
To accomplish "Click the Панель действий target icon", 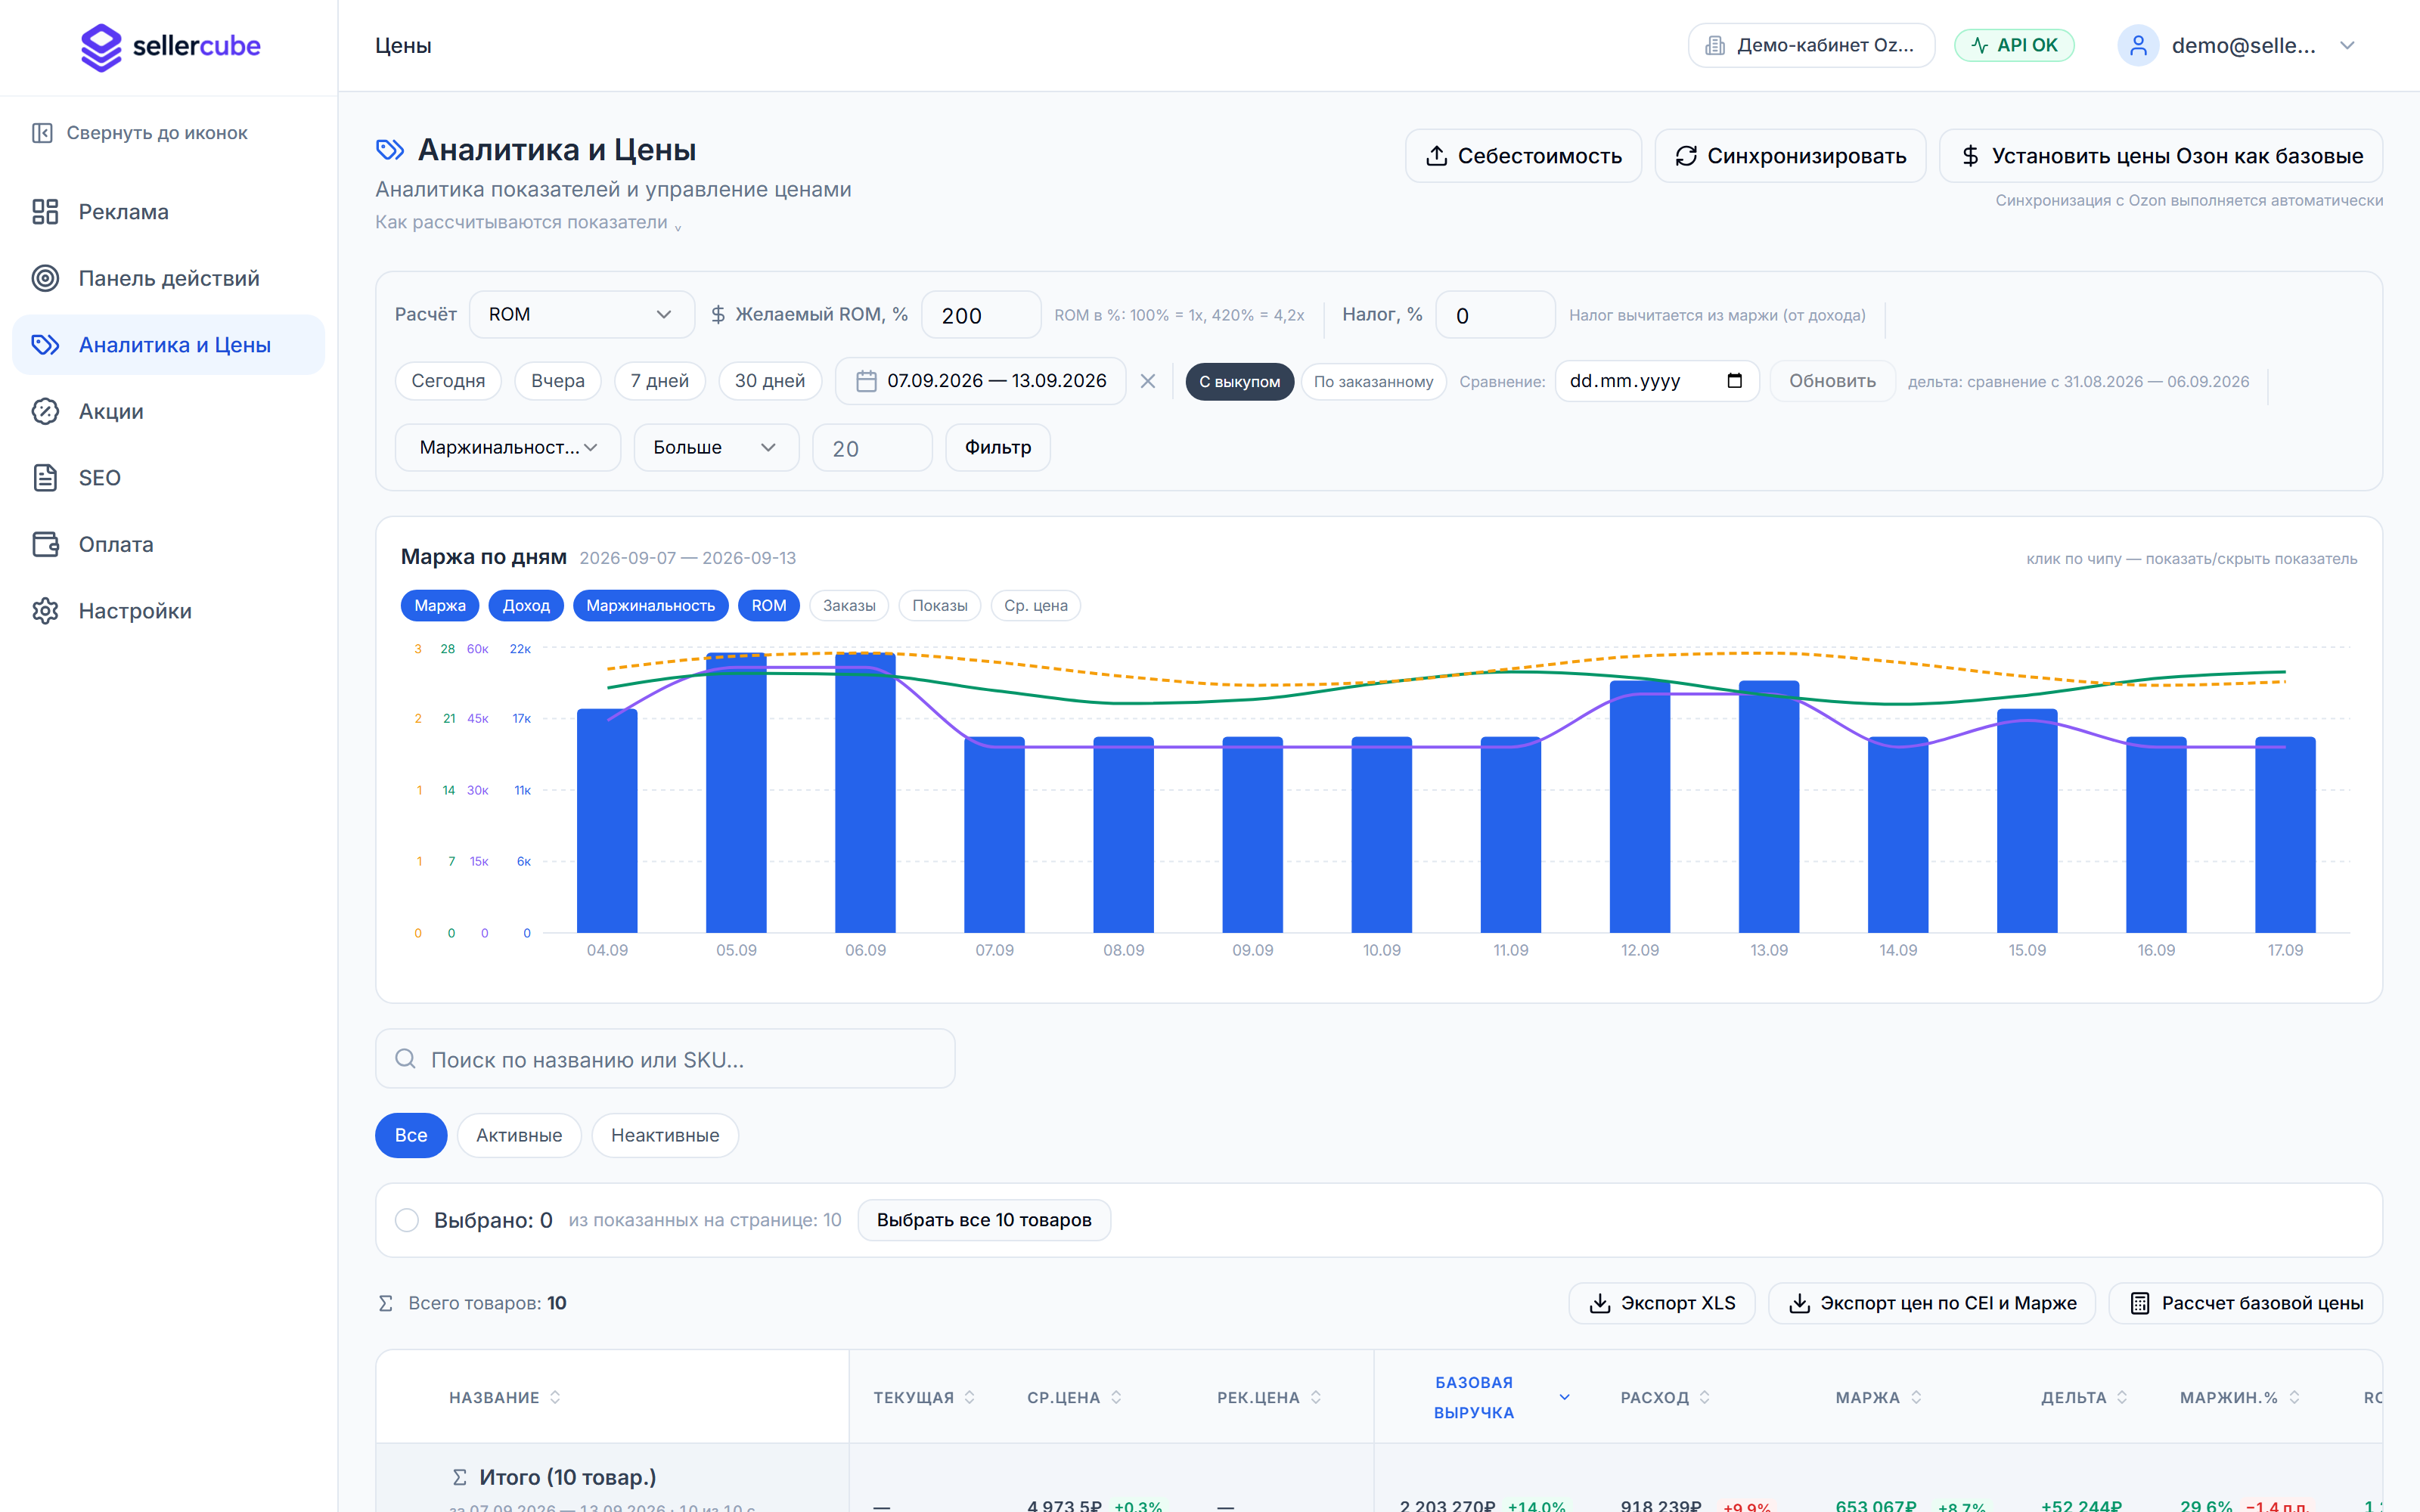I will 45,278.
